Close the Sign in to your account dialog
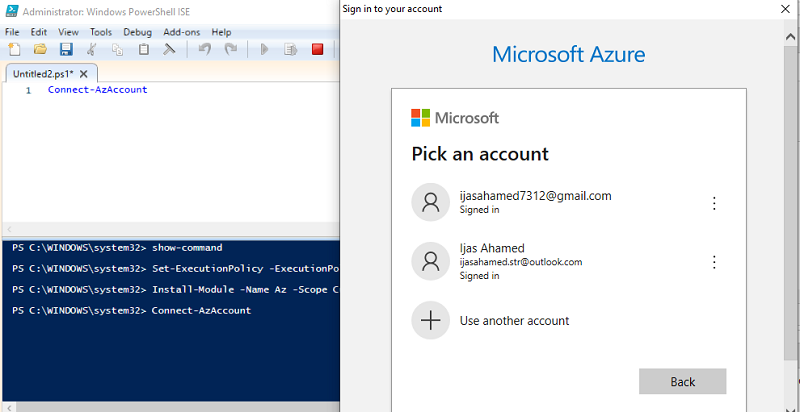The image size is (800, 412). [786, 9]
